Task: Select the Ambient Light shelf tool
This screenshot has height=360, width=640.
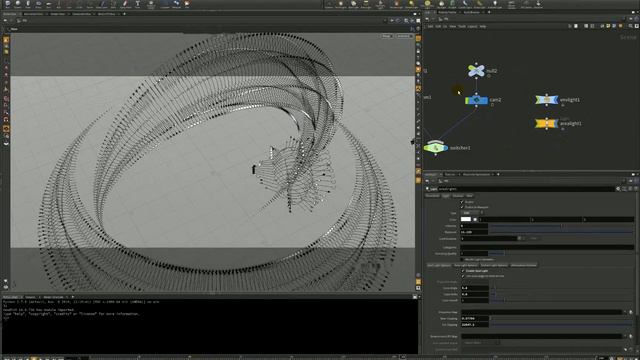Action: point(495,4)
